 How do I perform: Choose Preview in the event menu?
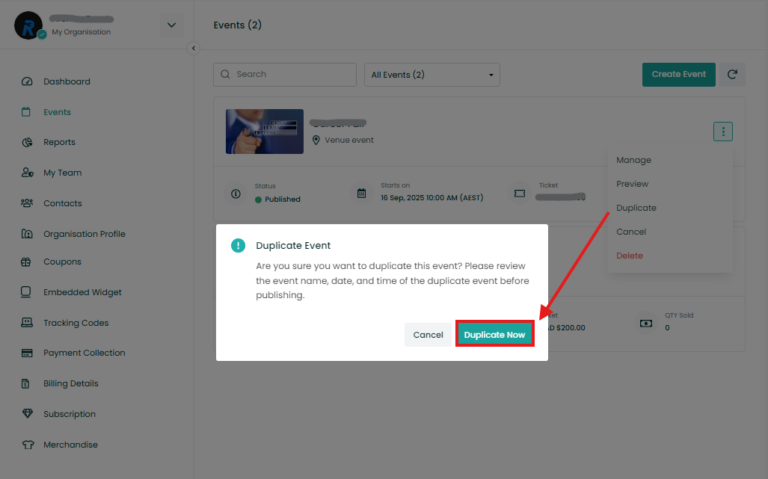click(632, 184)
